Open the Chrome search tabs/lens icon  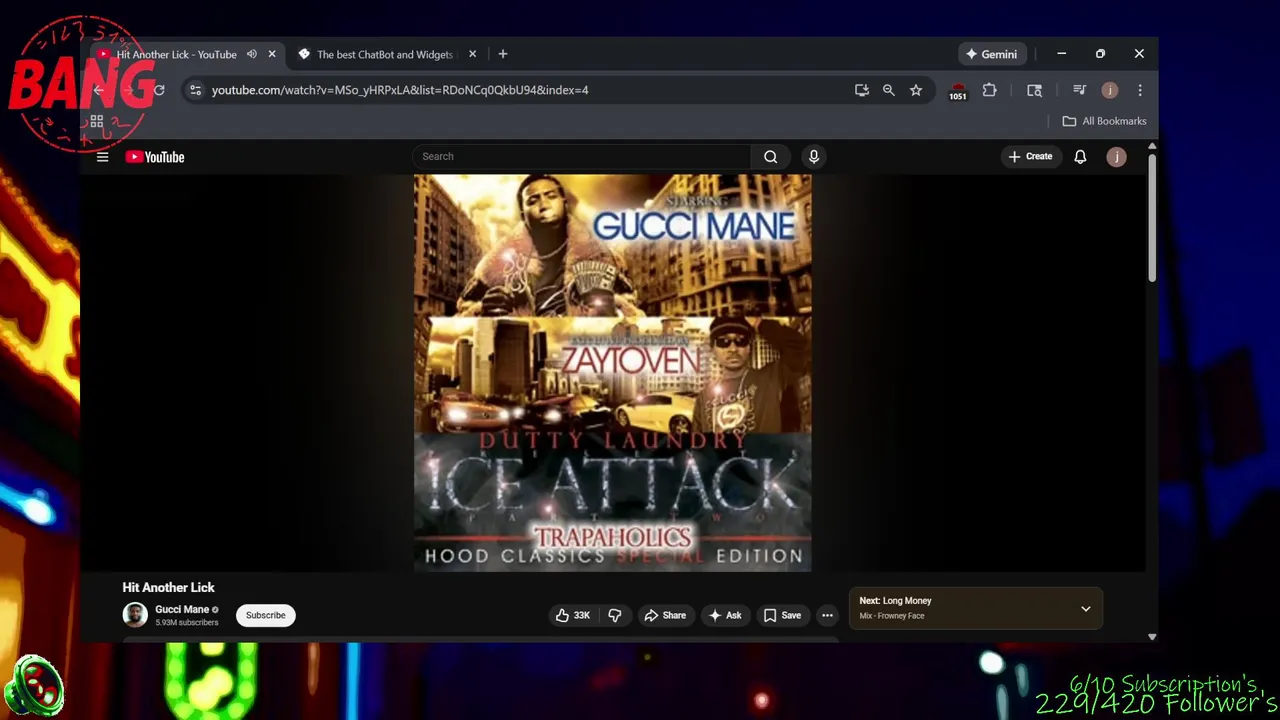click(x=1034, y=90)
